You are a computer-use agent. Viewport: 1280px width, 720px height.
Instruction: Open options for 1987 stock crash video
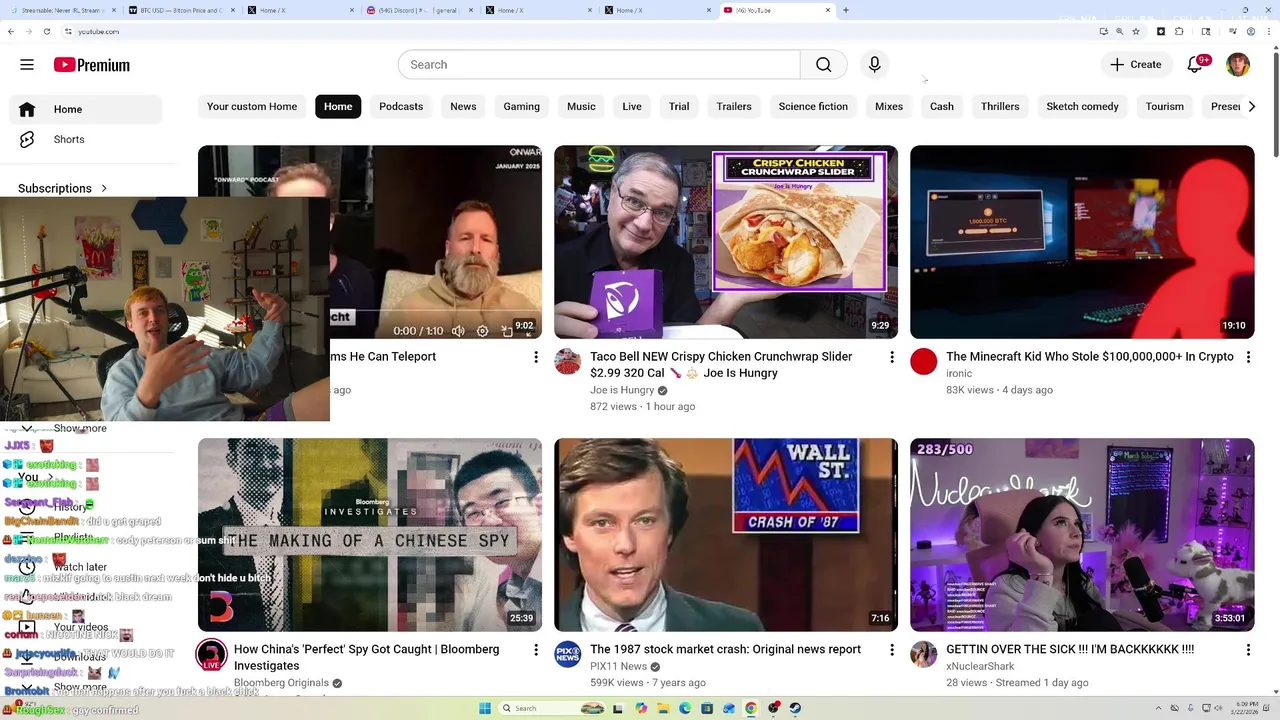point(892,650)
